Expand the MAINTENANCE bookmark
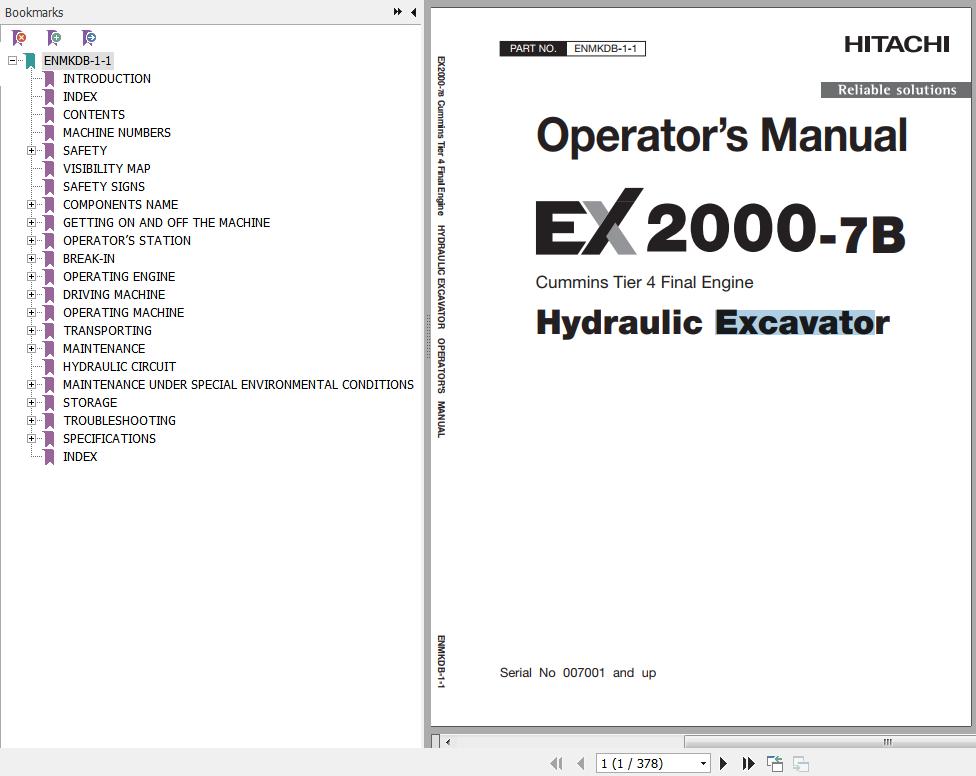 31,348
